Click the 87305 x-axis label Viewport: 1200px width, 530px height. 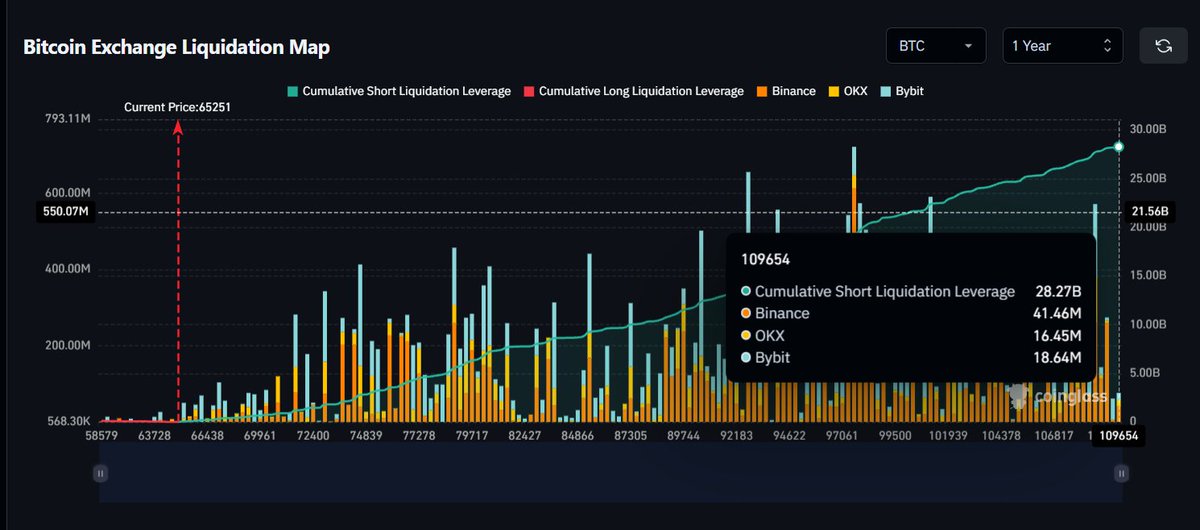click(630, 437)
